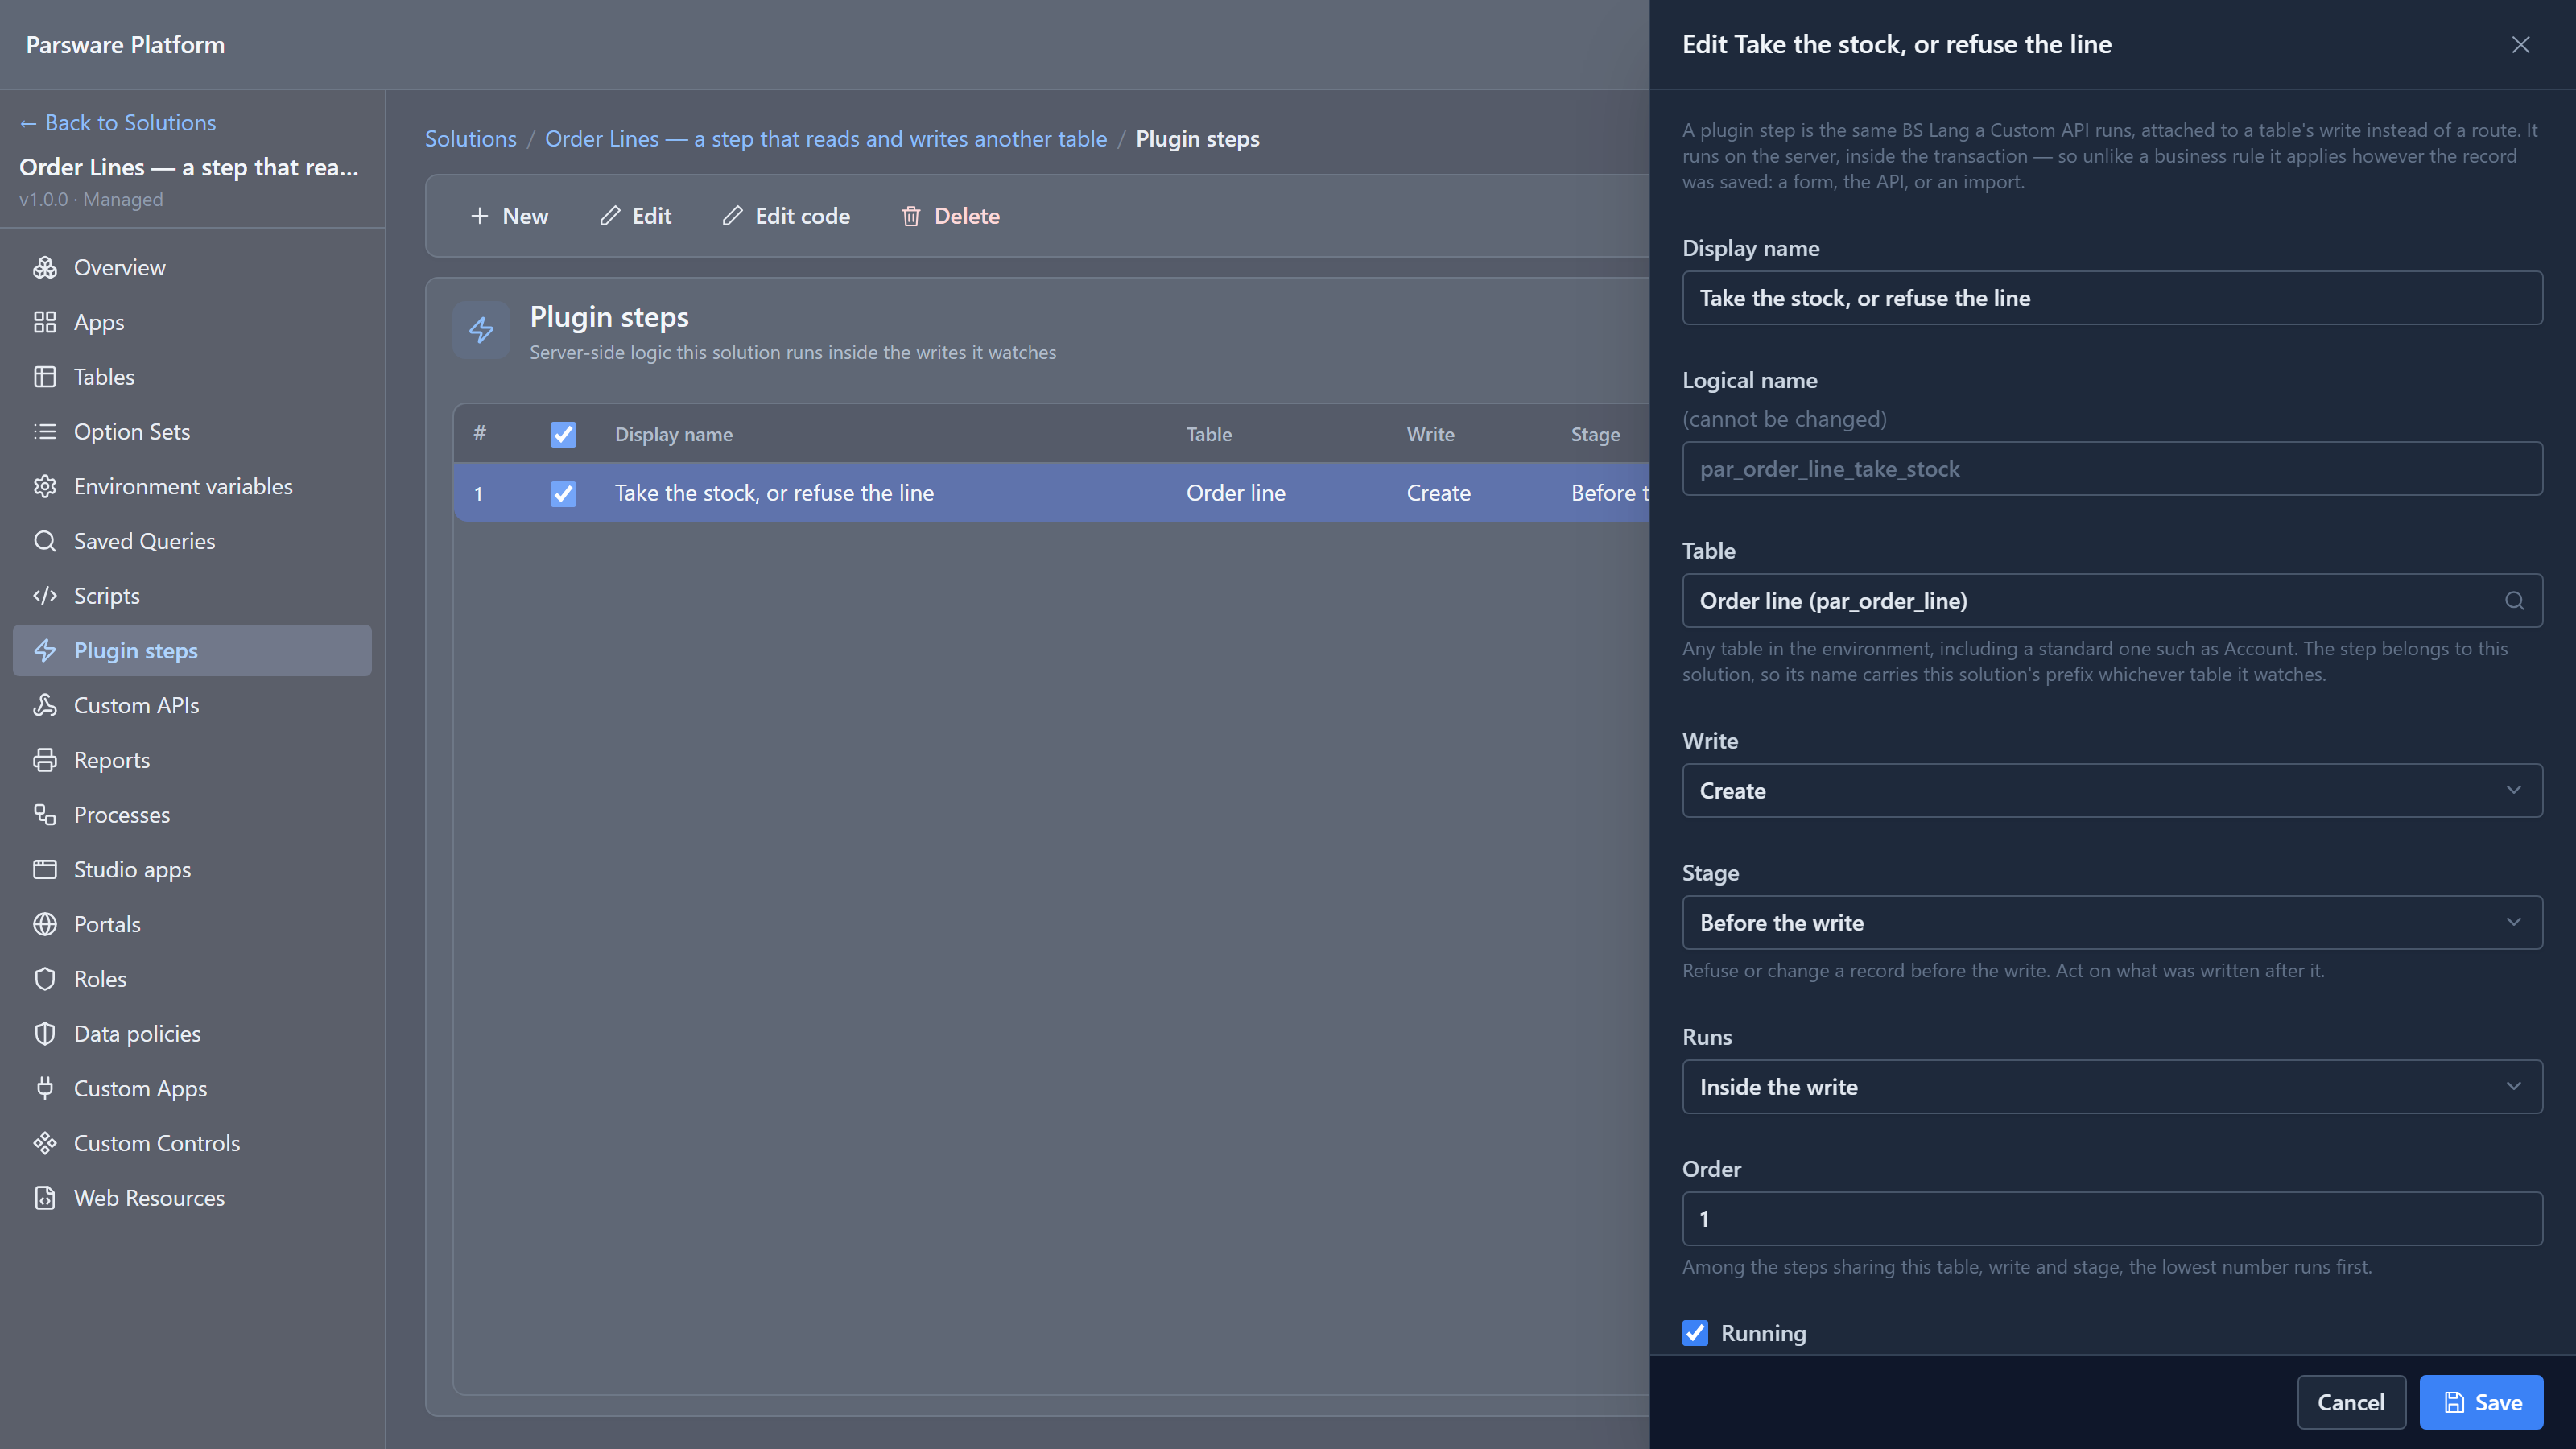The width and height of the screenshot is (2576, 1449).
Task: Open Data policies in the sidebar
Action: [x=192, y=1034]
